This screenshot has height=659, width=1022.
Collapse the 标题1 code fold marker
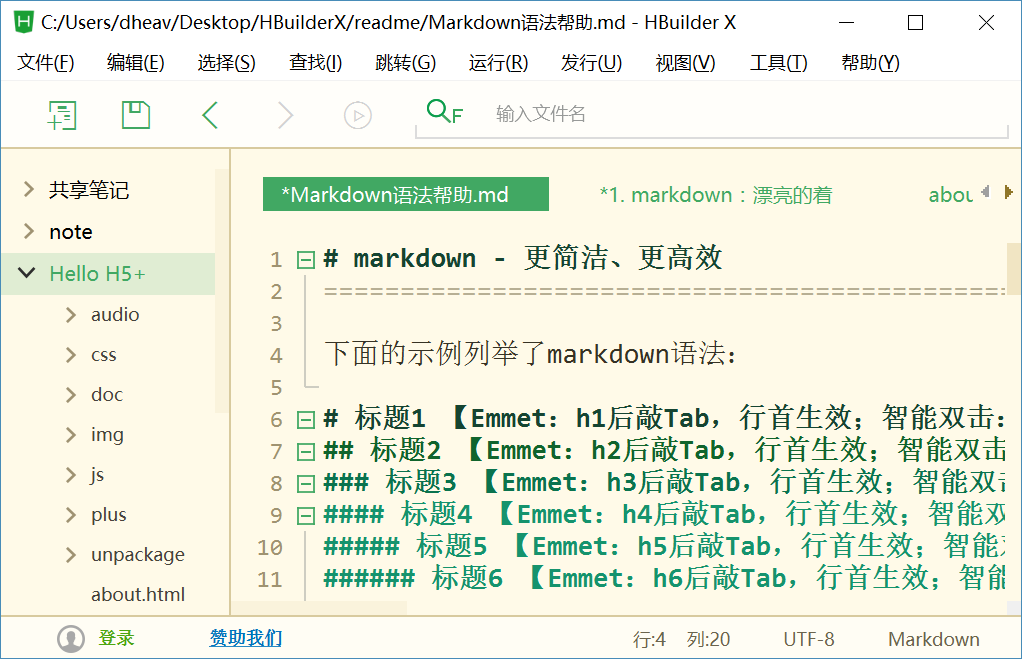tap(305, 418)
